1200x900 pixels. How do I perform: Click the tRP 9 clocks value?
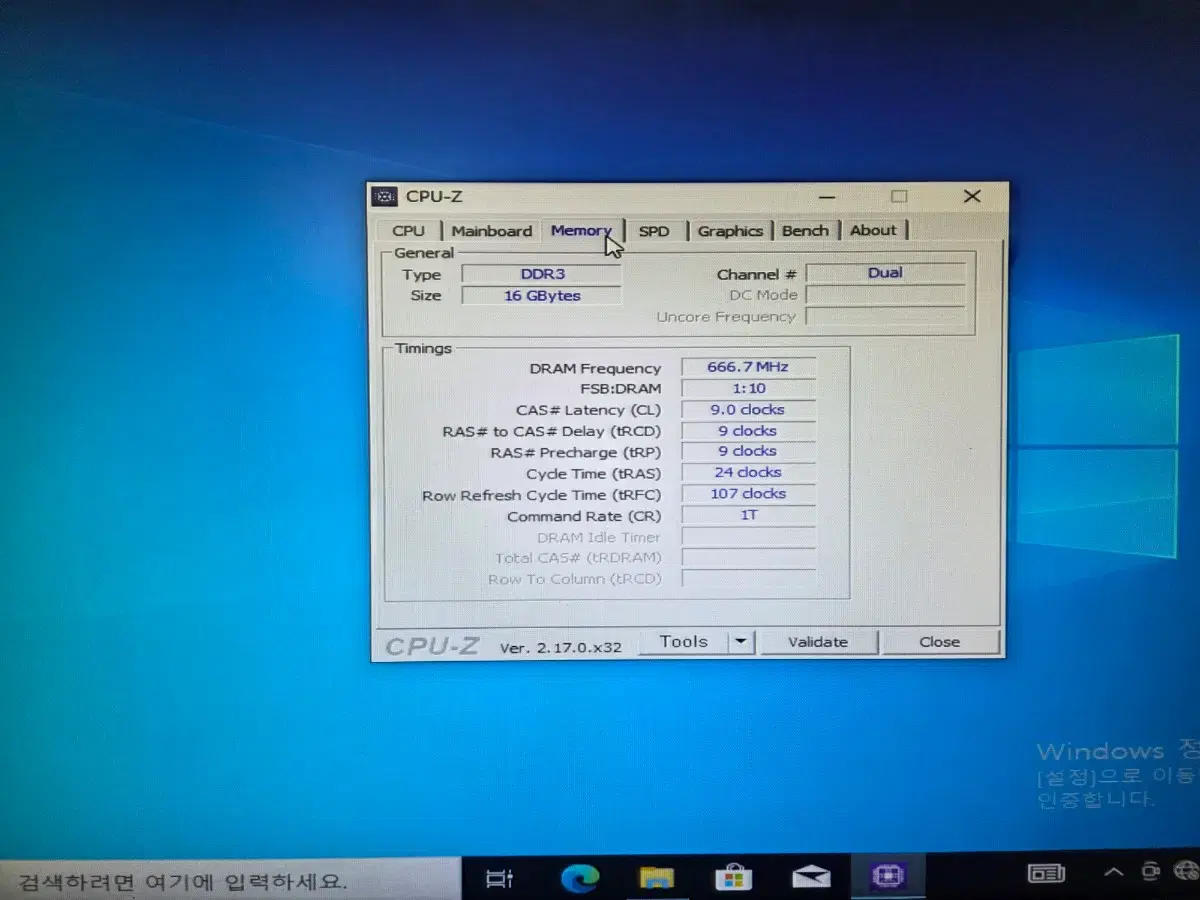[x=748, y=452]
